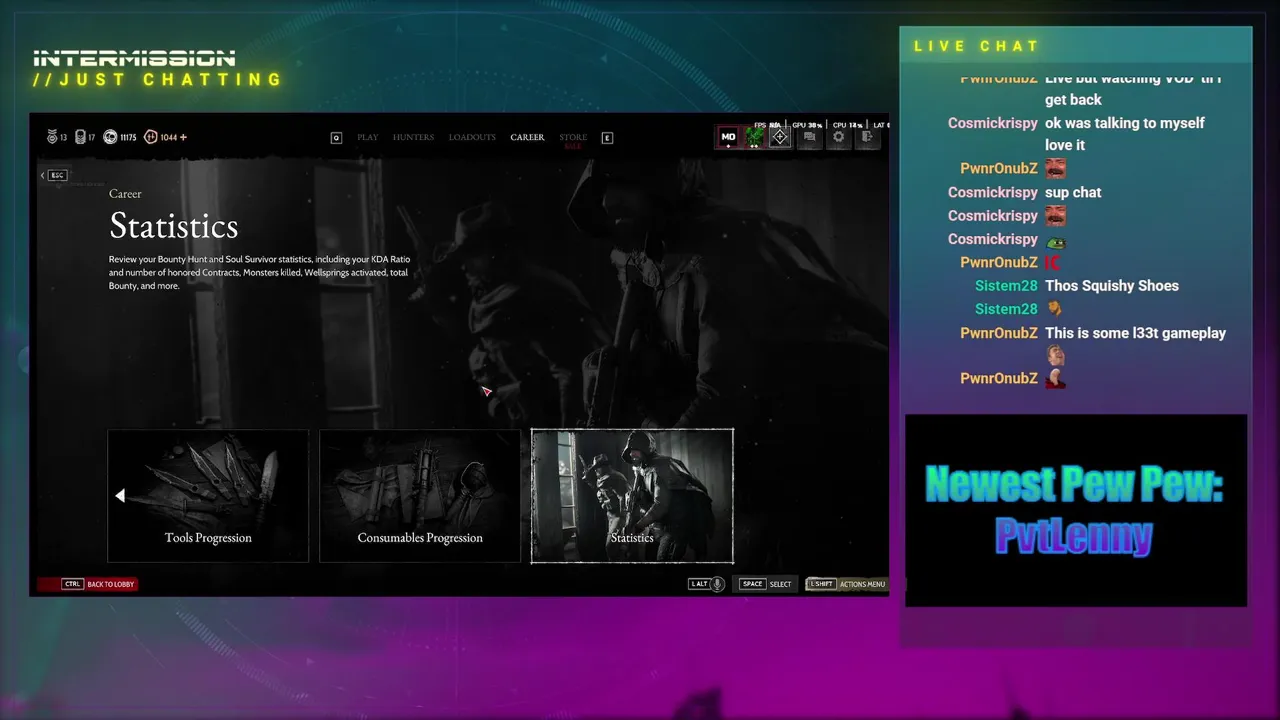Click the bloodline rank icon showing 17
The height and width of the screenshot is (720, 1280).
tap(79, 137)
